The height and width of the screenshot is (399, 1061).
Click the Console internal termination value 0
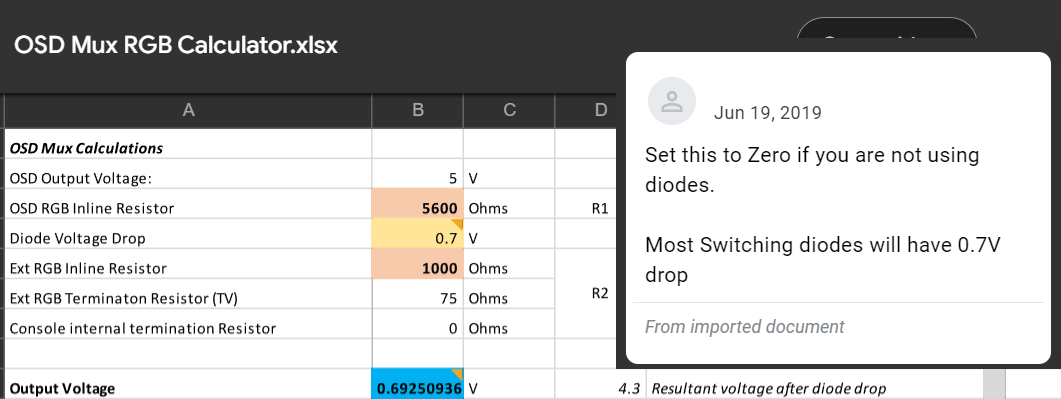[x=417, y=328]
